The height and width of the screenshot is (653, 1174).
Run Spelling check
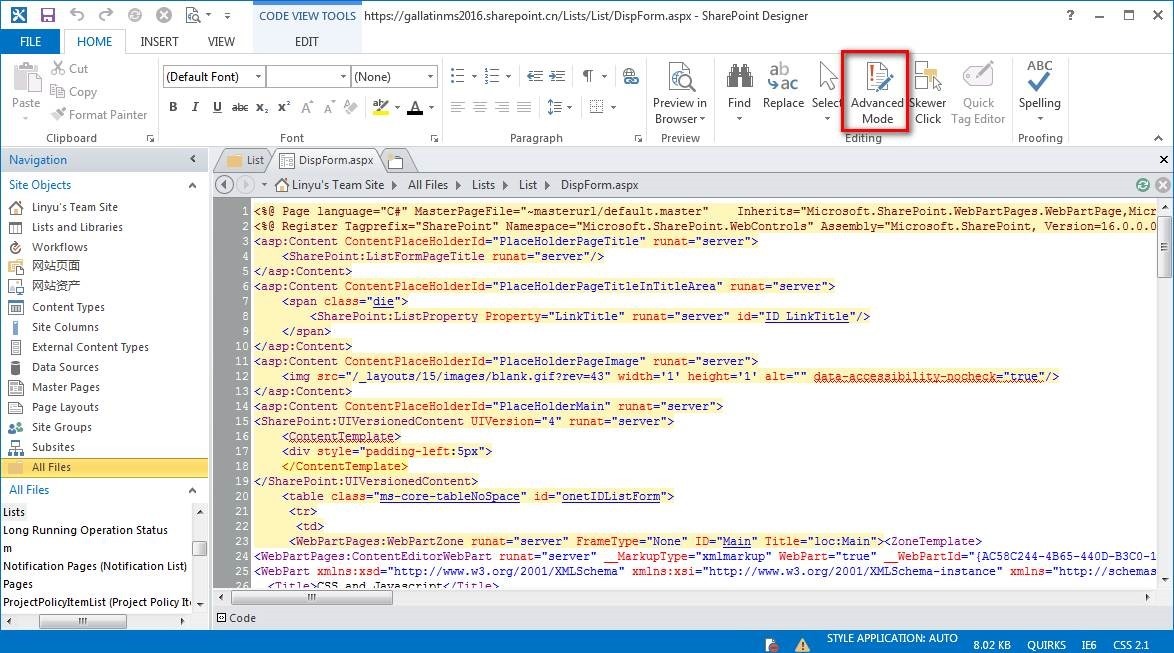[x=1039, y=88]
